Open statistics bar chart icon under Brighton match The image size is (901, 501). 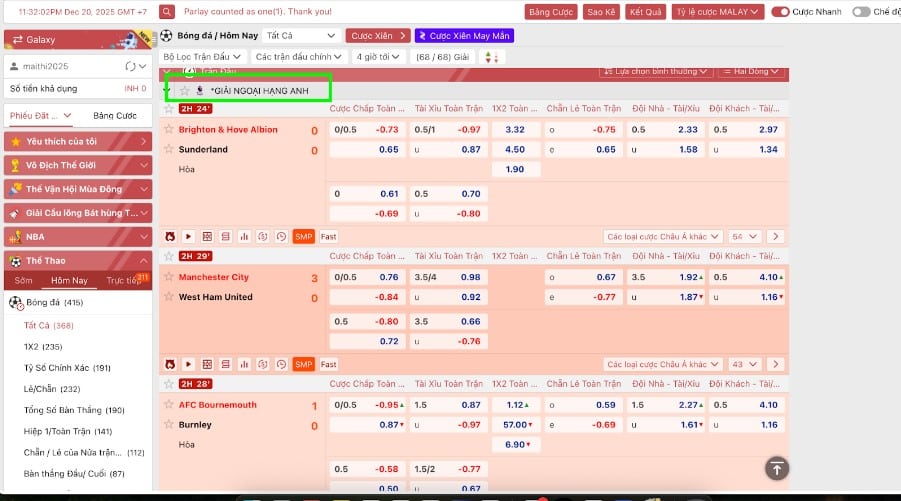(244, 236)
